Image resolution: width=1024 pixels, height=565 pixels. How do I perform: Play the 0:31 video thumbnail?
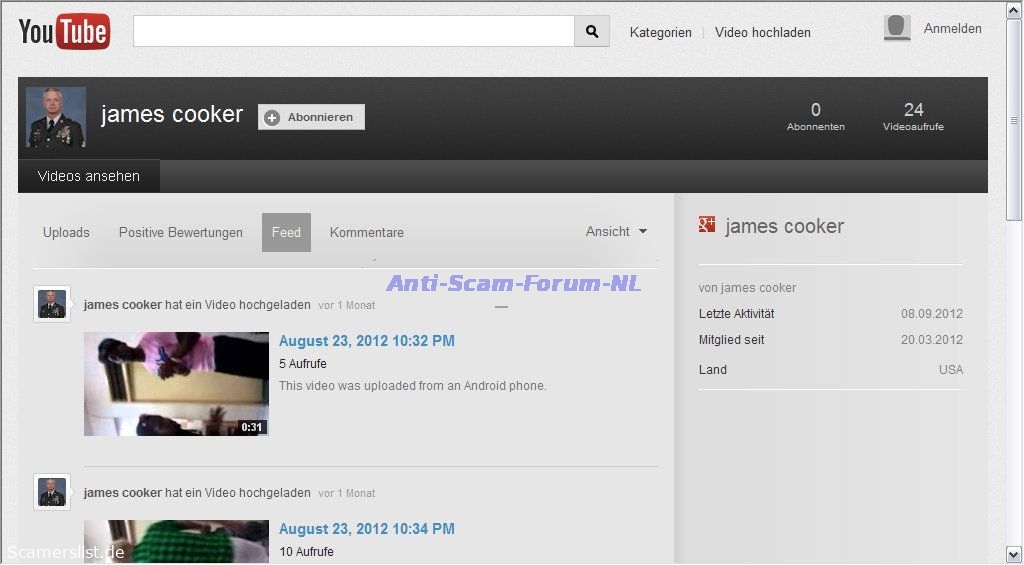coord(176,384)
